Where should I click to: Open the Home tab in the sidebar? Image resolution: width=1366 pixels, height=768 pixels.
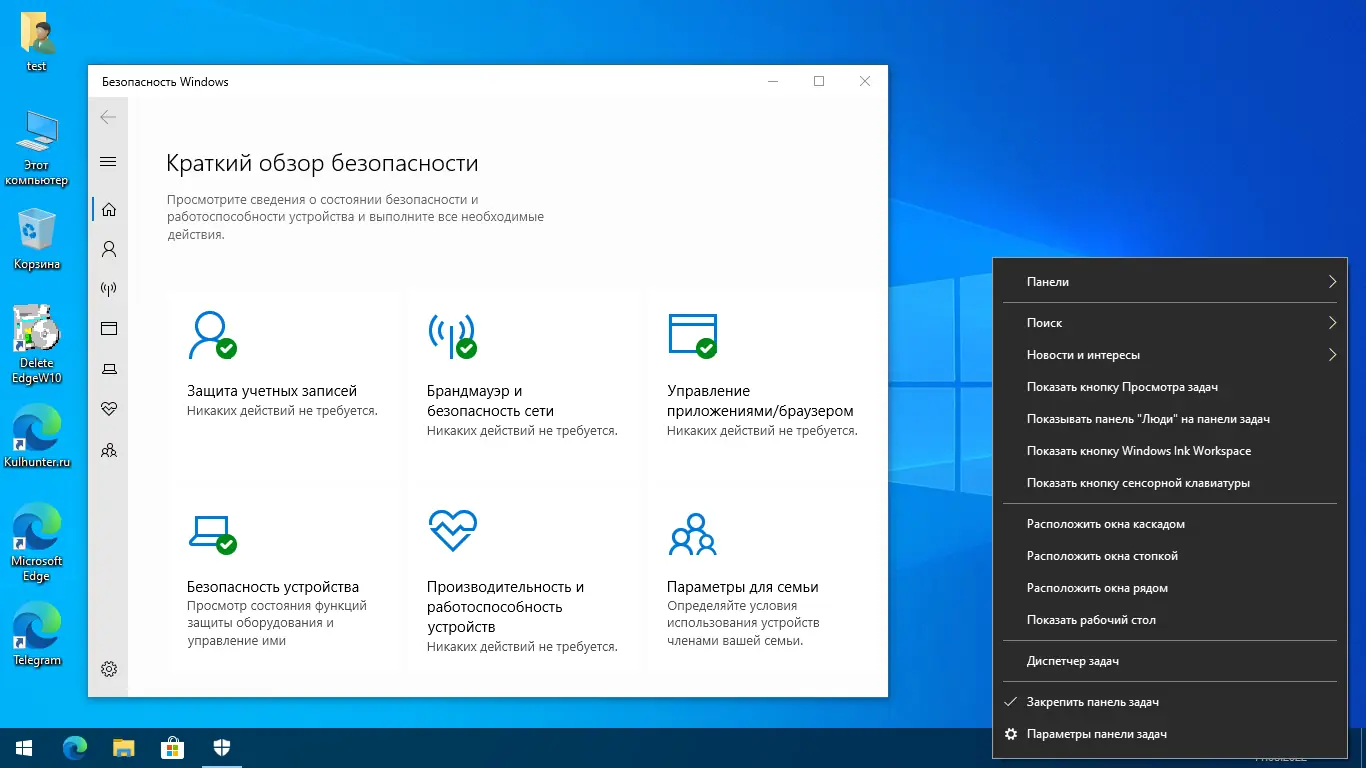click(x=109, y=209)
